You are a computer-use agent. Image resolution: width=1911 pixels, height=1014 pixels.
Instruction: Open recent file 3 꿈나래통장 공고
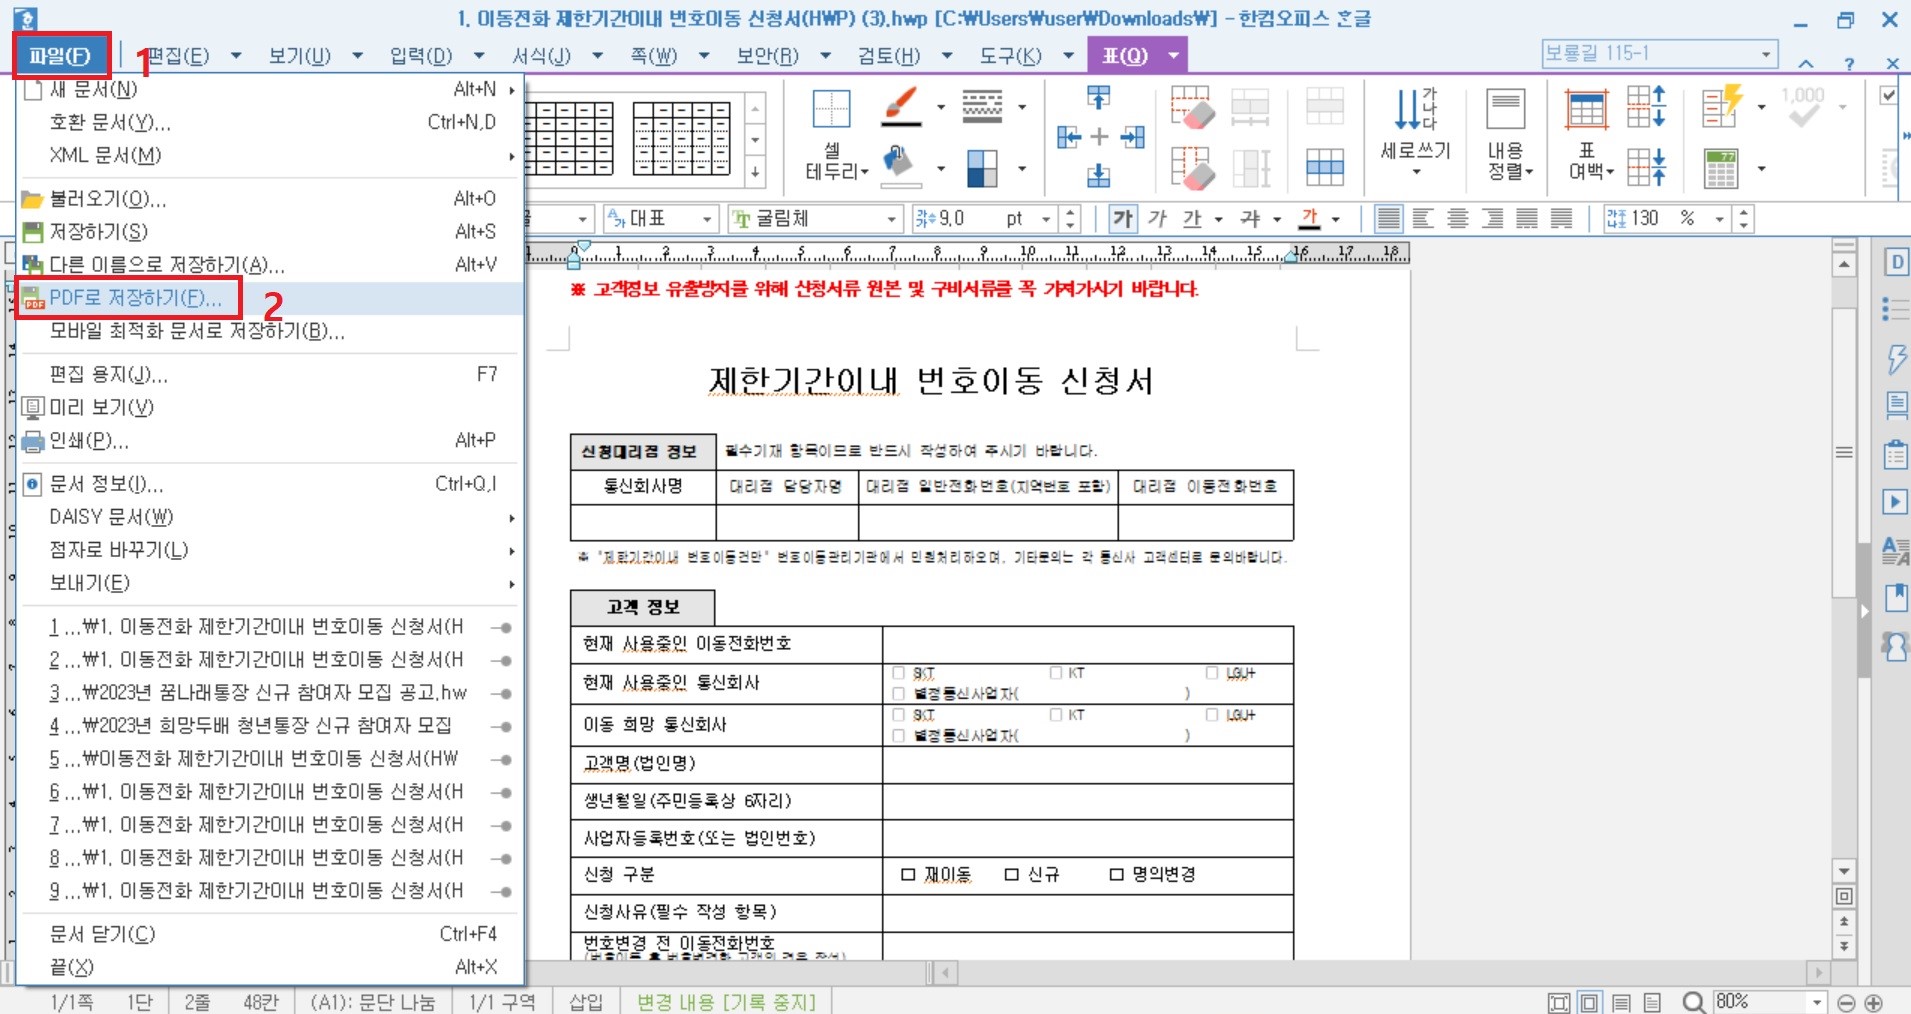tap(270, 693)
